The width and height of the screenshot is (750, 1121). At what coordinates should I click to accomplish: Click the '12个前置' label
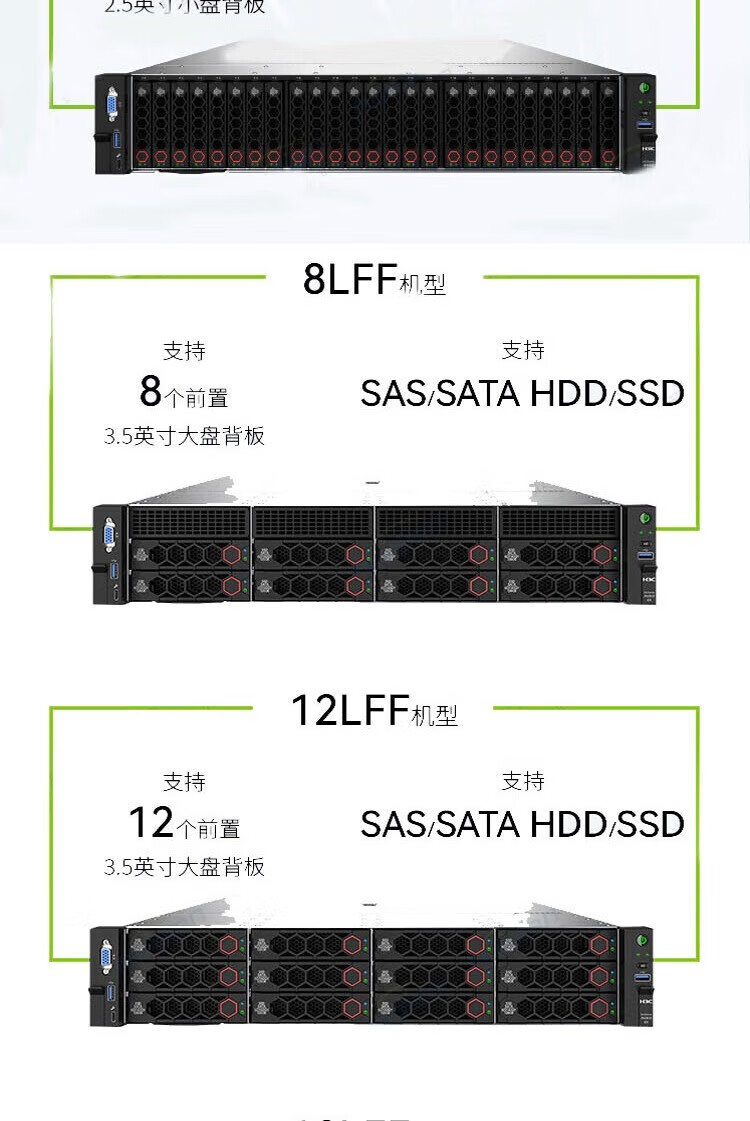(x=184, y=823)
